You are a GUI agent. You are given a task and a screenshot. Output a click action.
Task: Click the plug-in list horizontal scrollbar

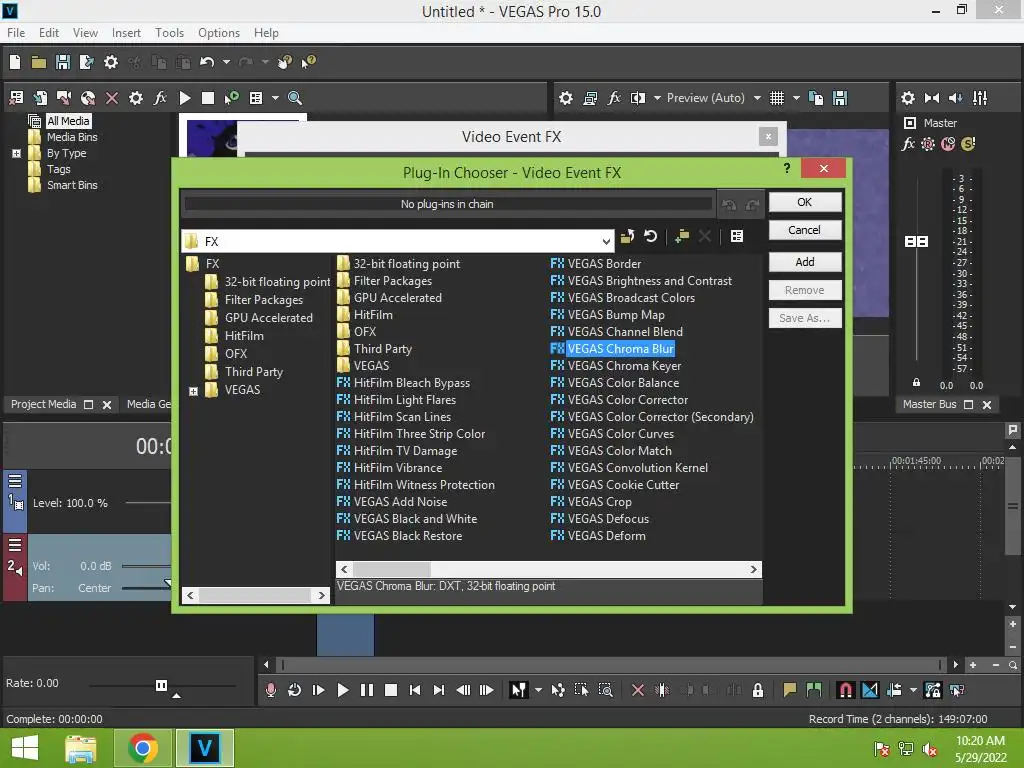[549, 569]
